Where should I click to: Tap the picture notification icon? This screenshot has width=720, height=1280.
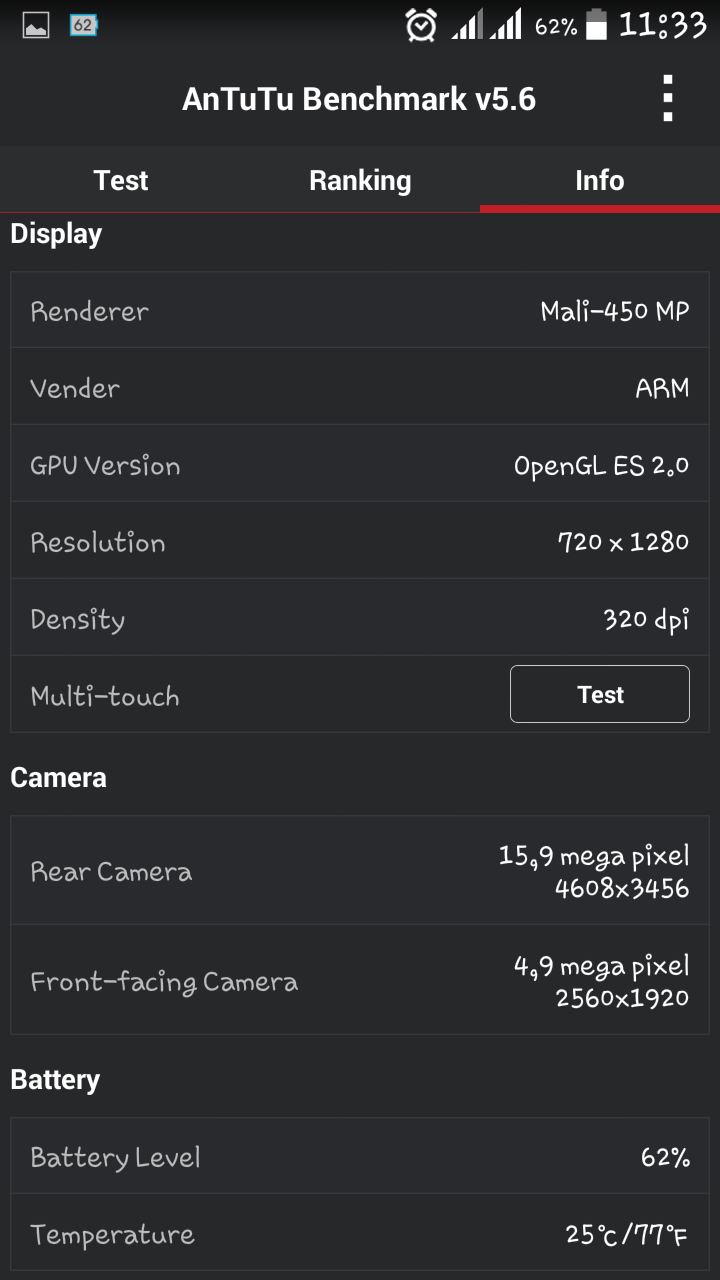click(x=36, y=25)
